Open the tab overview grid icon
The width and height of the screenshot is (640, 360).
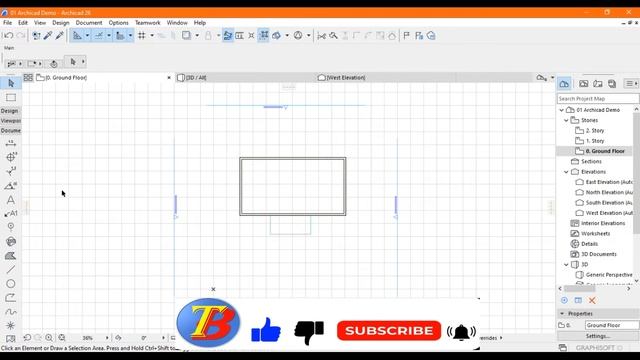(28, 78)
